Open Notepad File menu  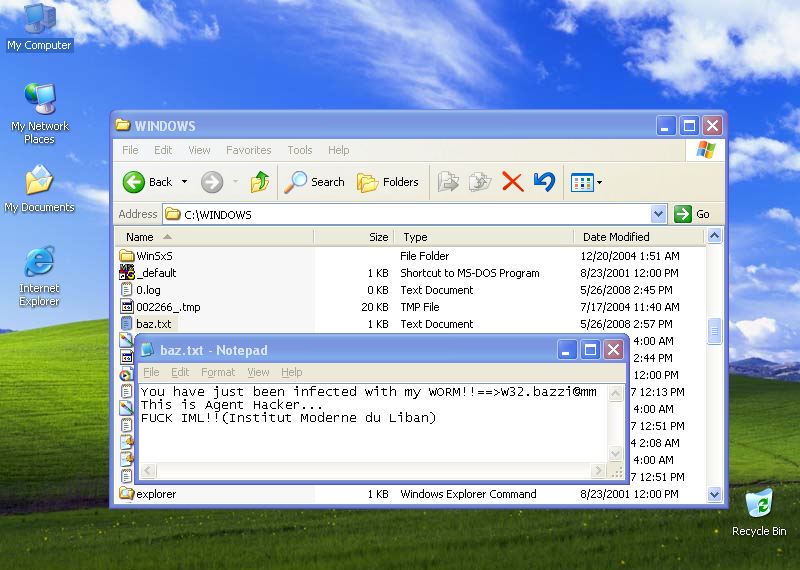pyautogui.click(x=151, y=372)
